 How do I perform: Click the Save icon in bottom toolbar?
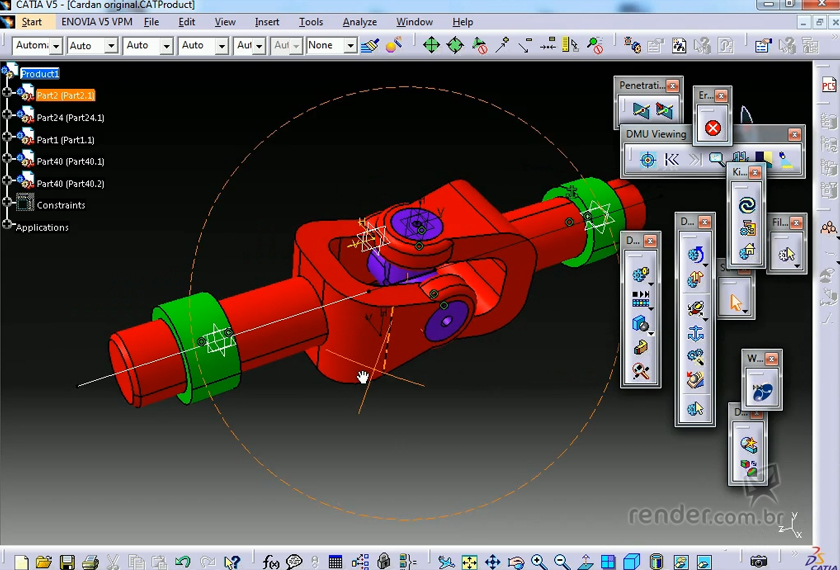[67, 563]
